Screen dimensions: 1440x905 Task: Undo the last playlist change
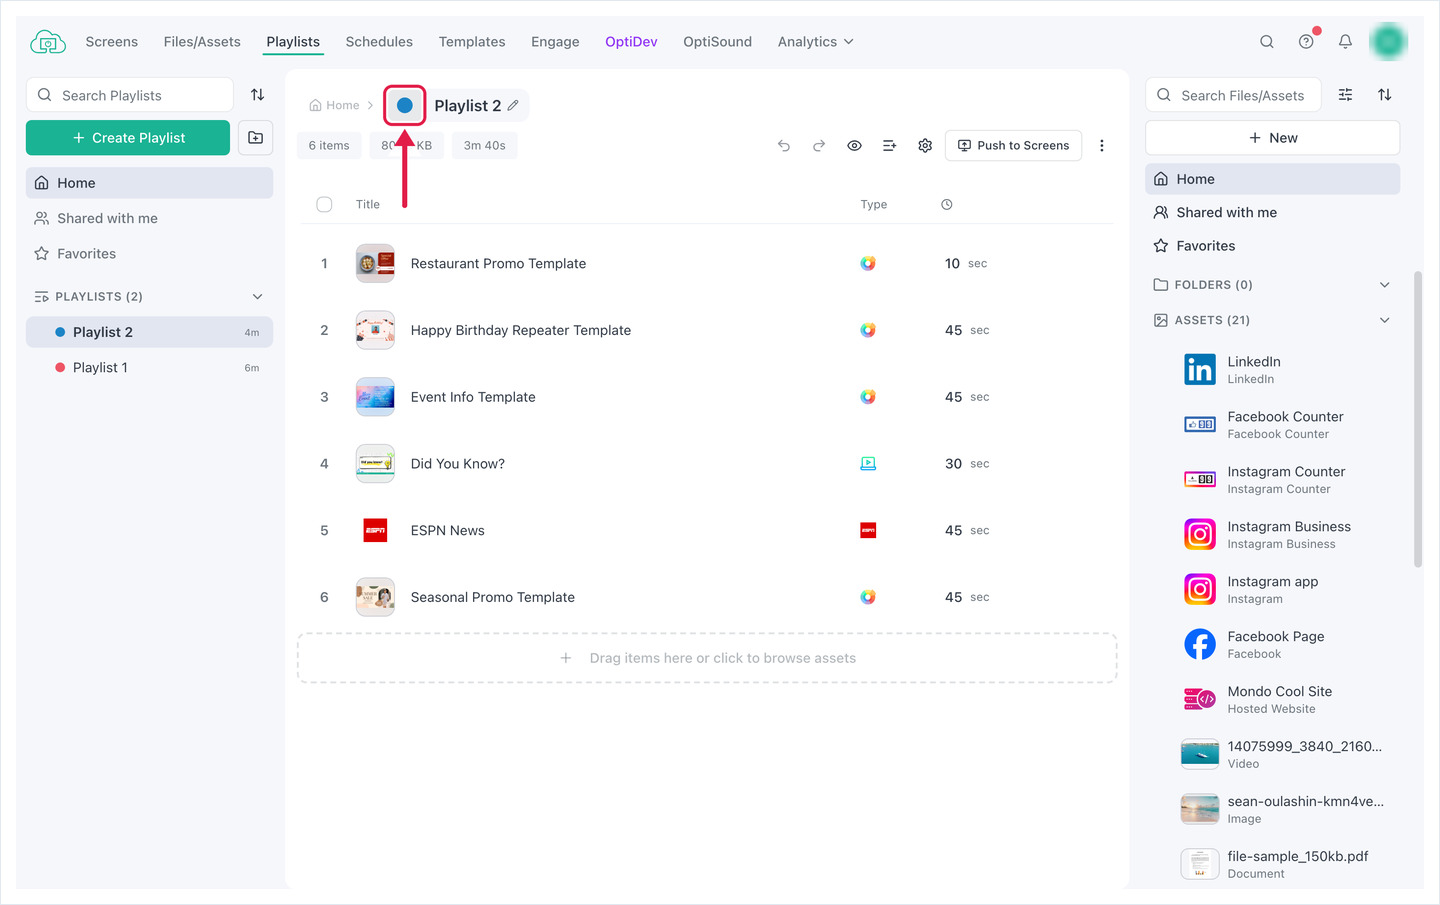click(784, 146)
